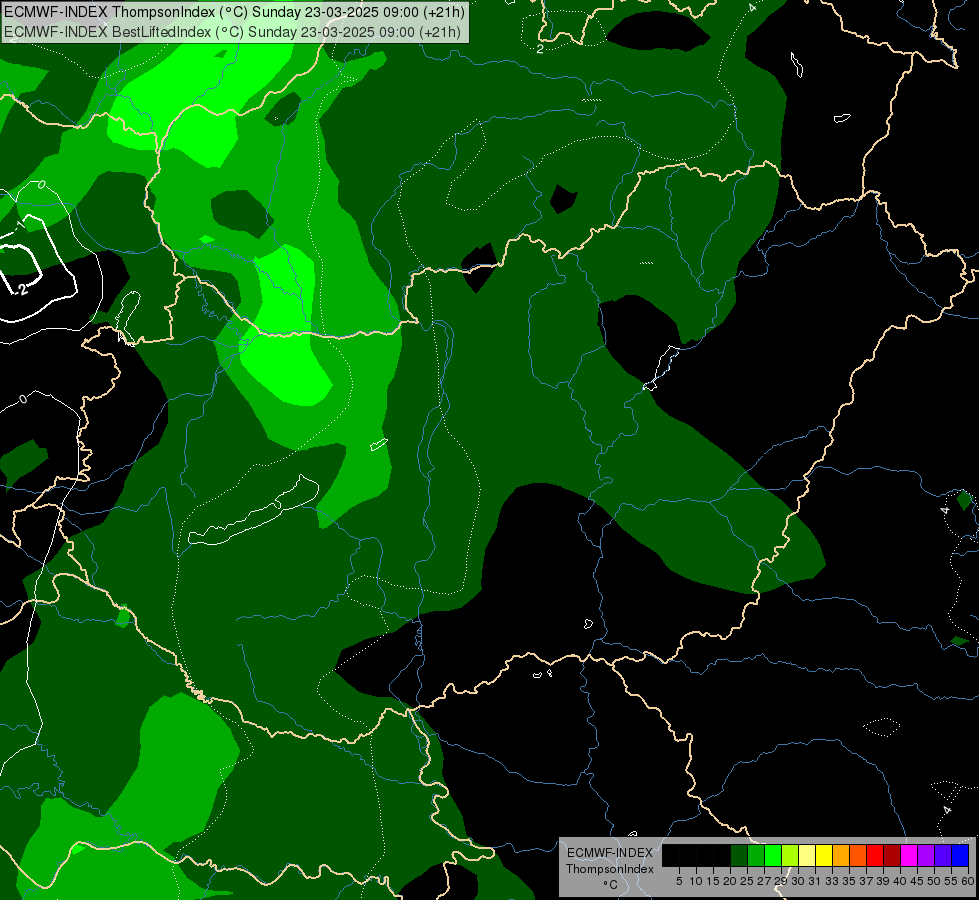
Task: Select the bright green 27–29 legend swatch
Action: [x=772, y=855]
